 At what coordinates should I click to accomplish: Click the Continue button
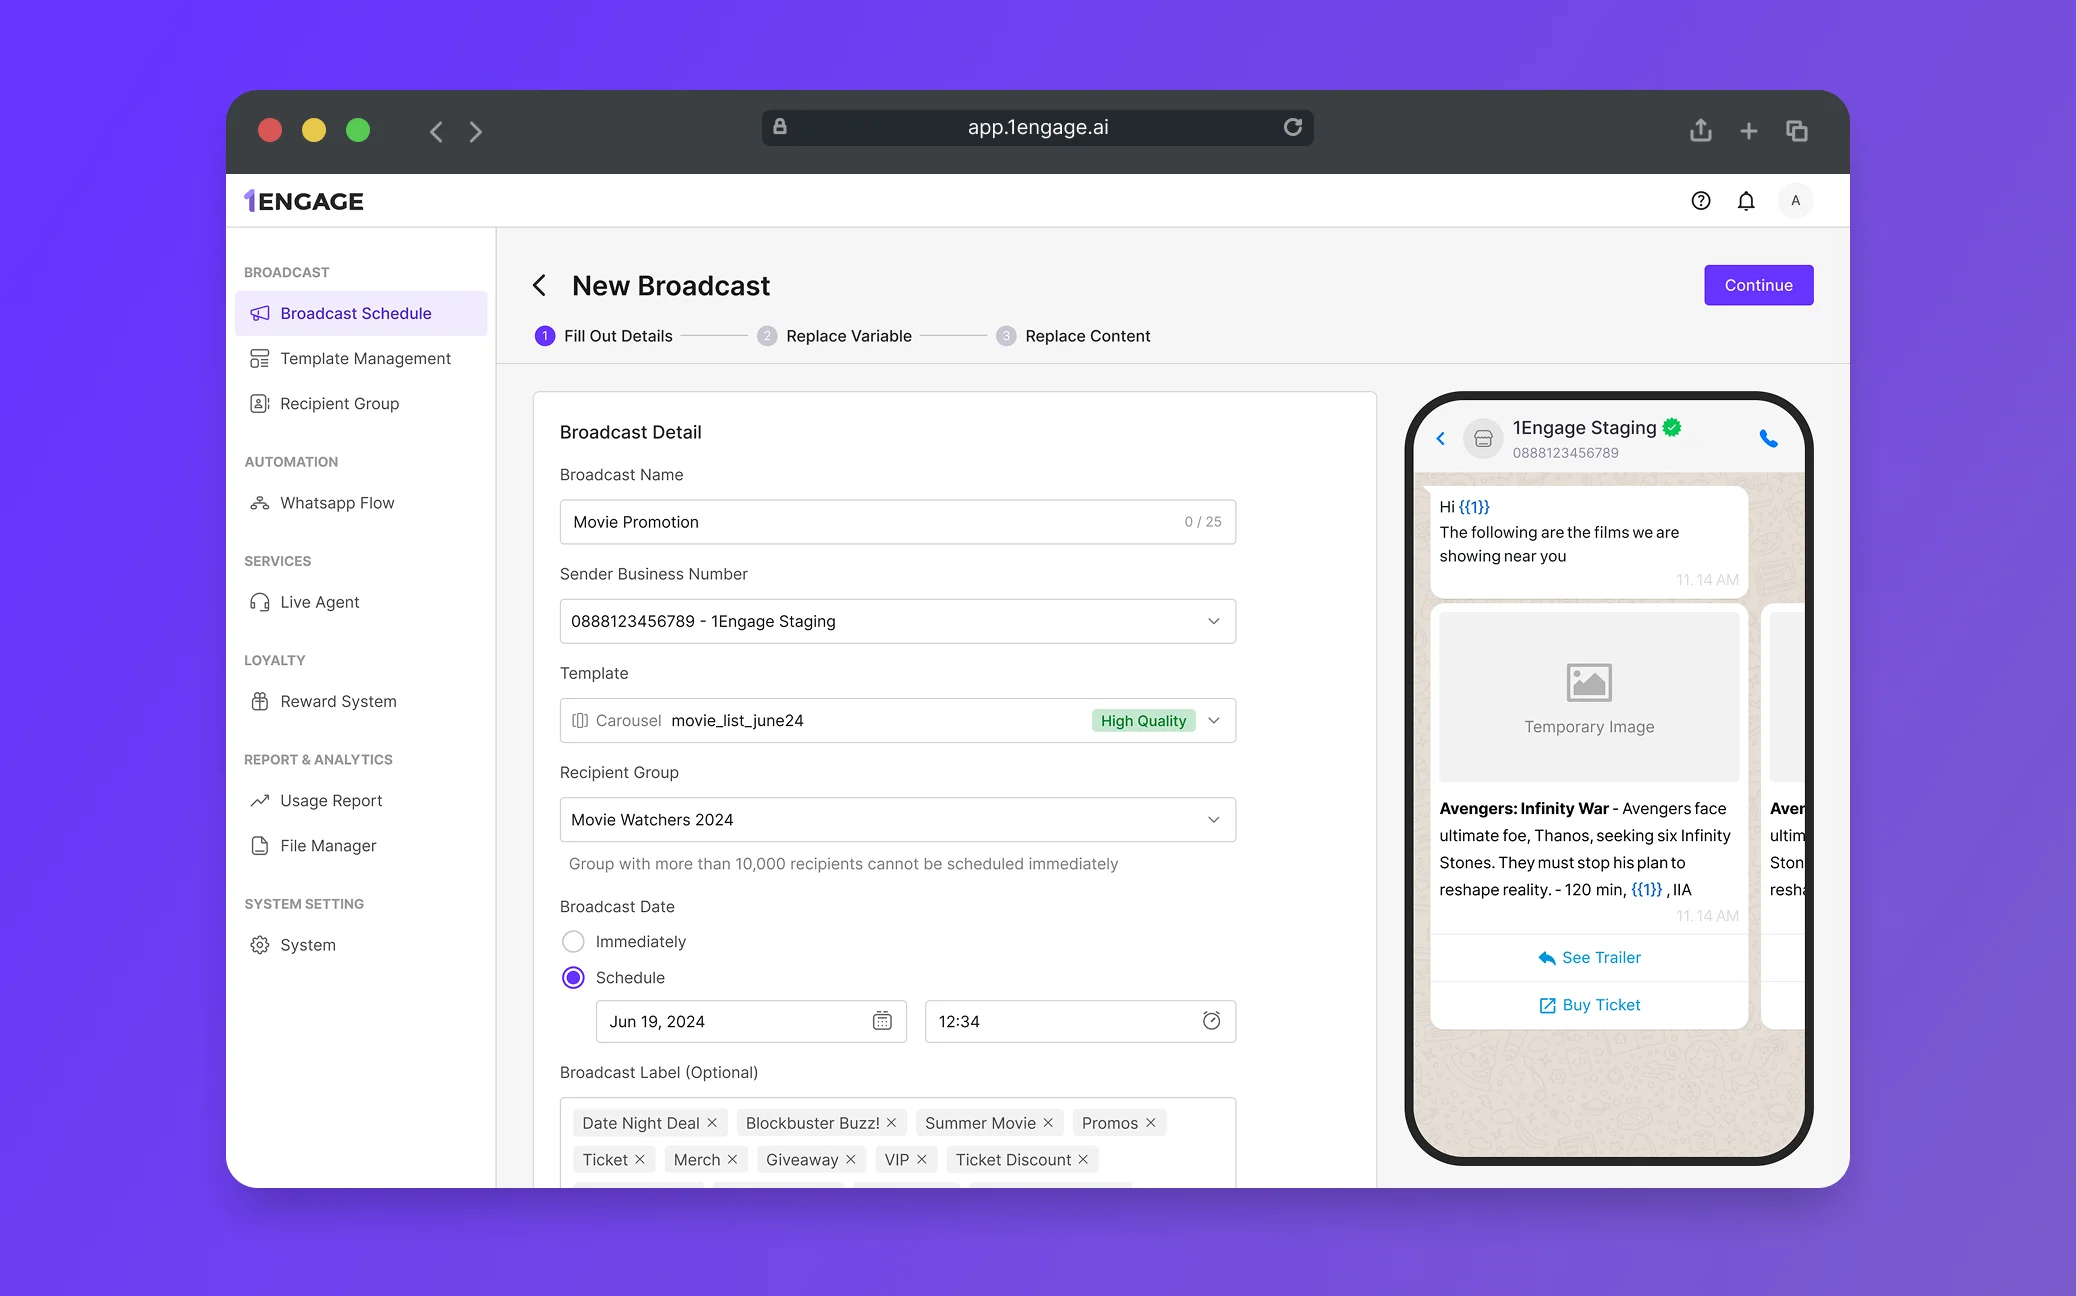[1758, 285]
